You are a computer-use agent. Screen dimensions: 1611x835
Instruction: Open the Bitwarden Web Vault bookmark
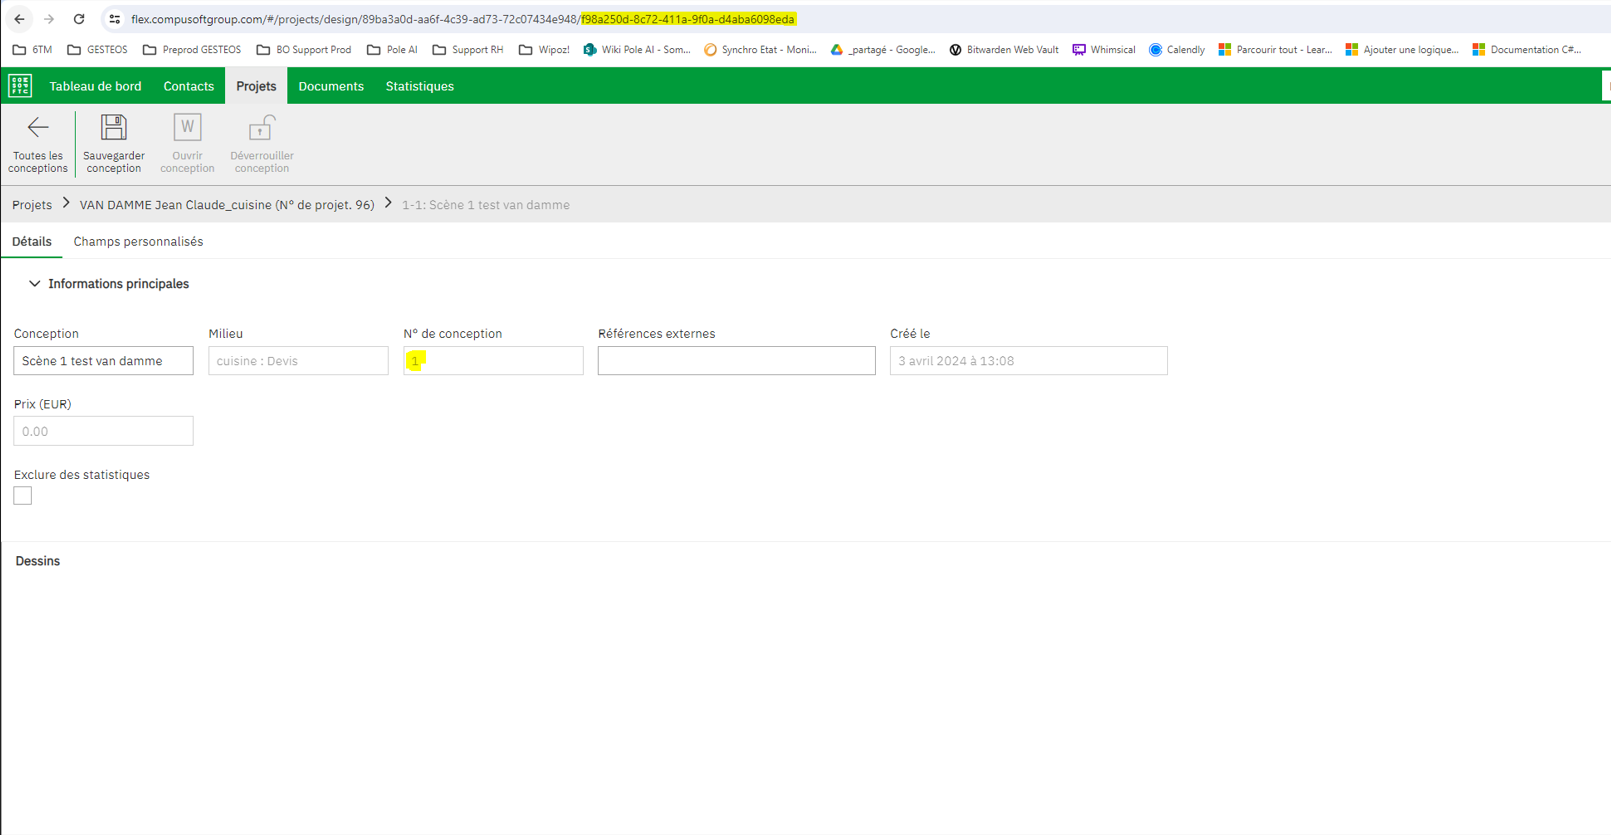point(1003,49)
